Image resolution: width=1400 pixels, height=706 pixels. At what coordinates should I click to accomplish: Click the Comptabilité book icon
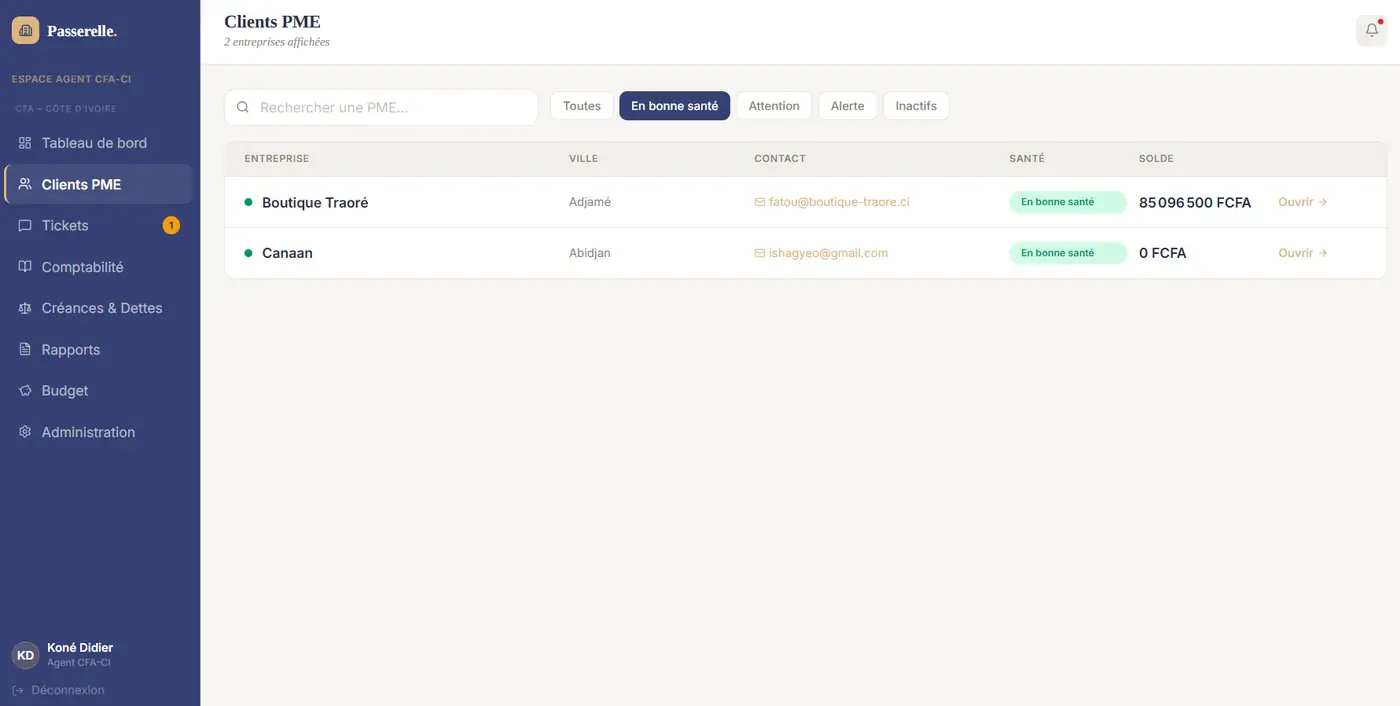(x=25, y=267)
